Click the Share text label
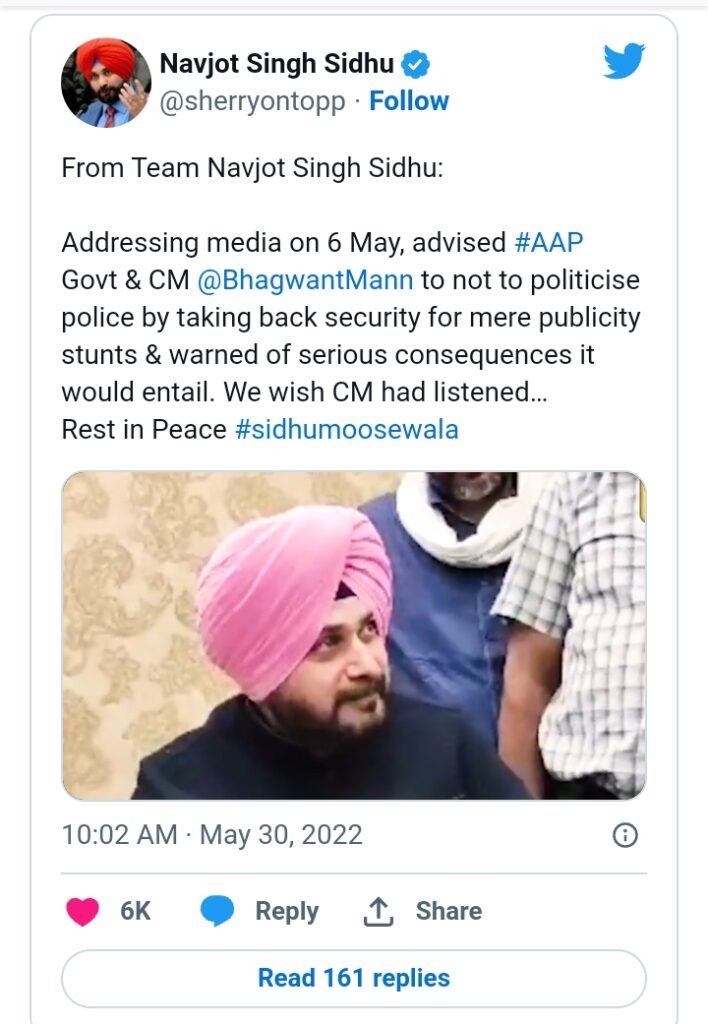 point(449,911)
